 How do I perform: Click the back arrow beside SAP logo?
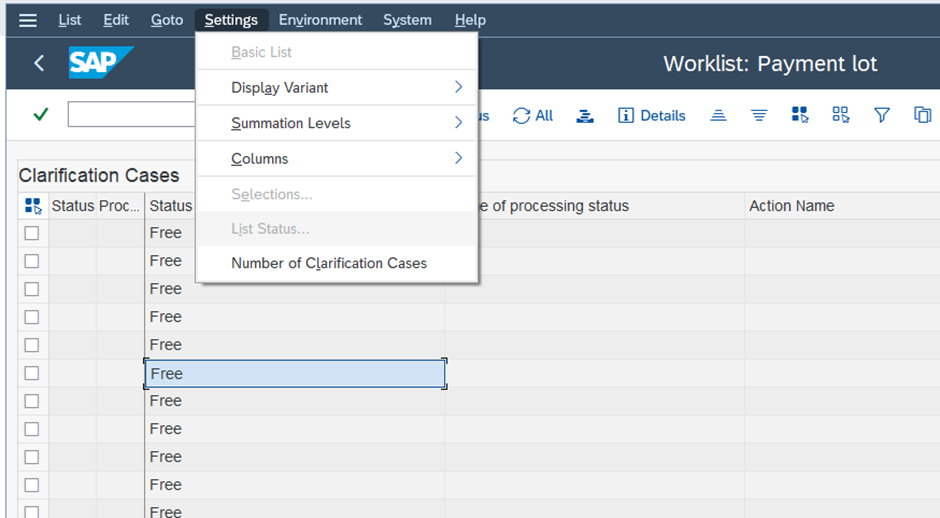pyautogui.click(x=40, y=63)
